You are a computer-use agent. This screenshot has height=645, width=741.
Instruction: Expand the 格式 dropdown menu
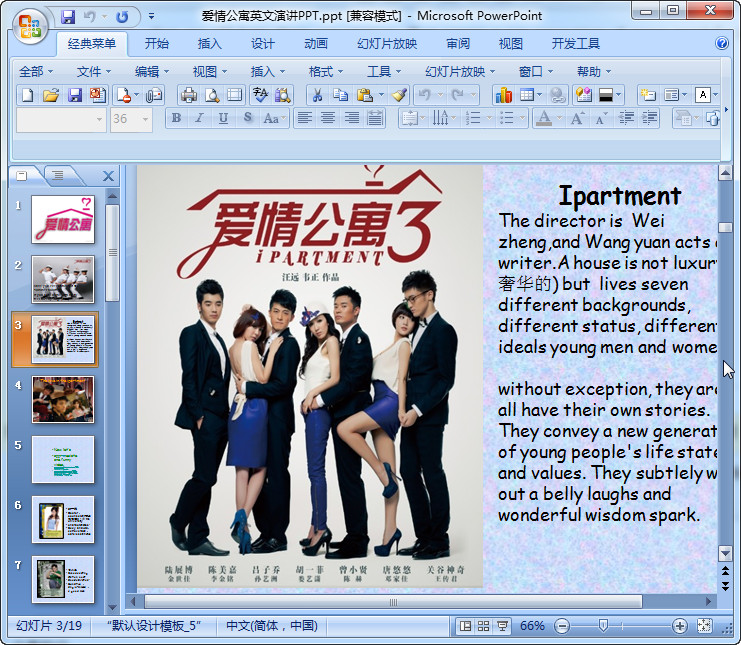pos(326,72)
